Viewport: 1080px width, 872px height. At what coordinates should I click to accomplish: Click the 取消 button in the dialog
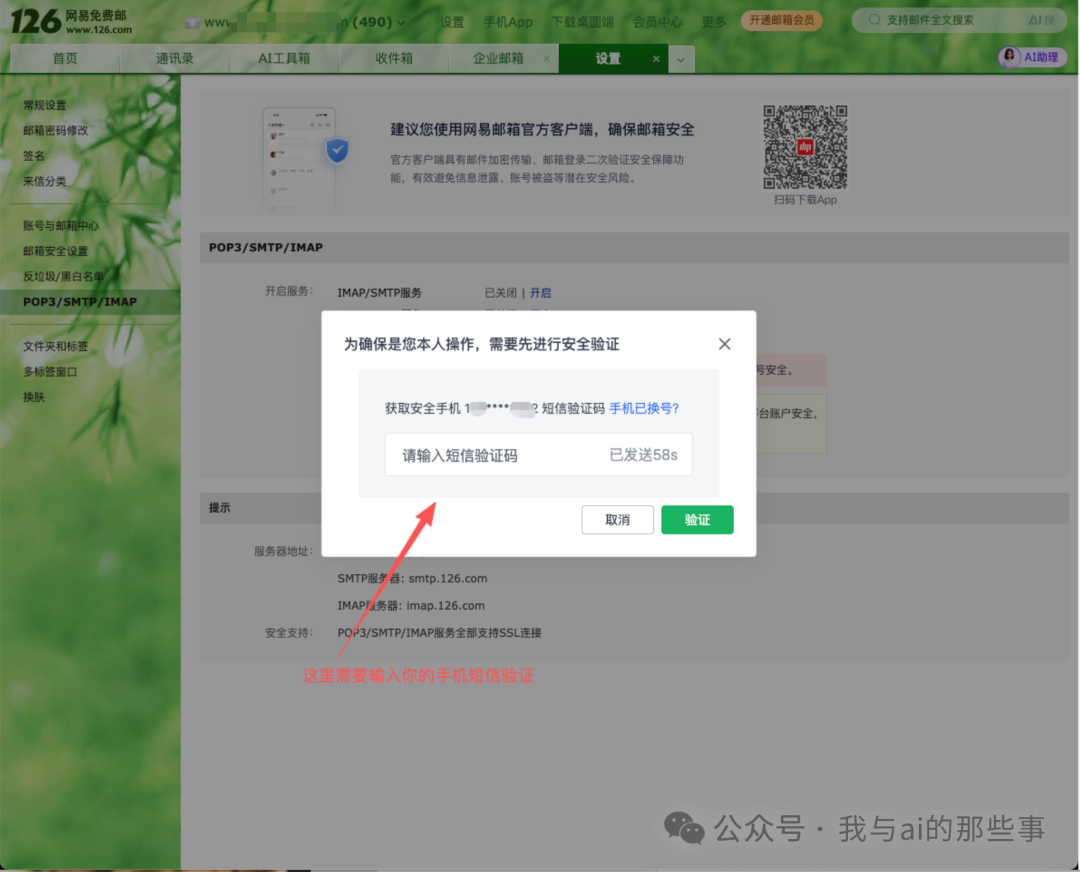[x=617, y=519]
